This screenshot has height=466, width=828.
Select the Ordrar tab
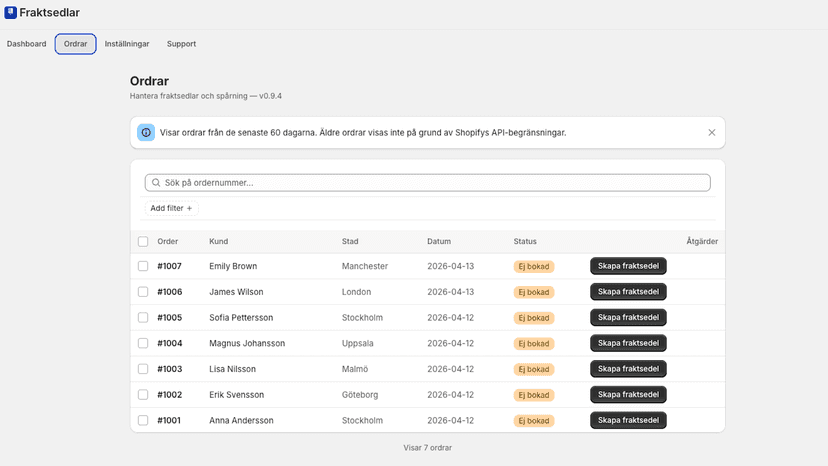coord(76,44)
